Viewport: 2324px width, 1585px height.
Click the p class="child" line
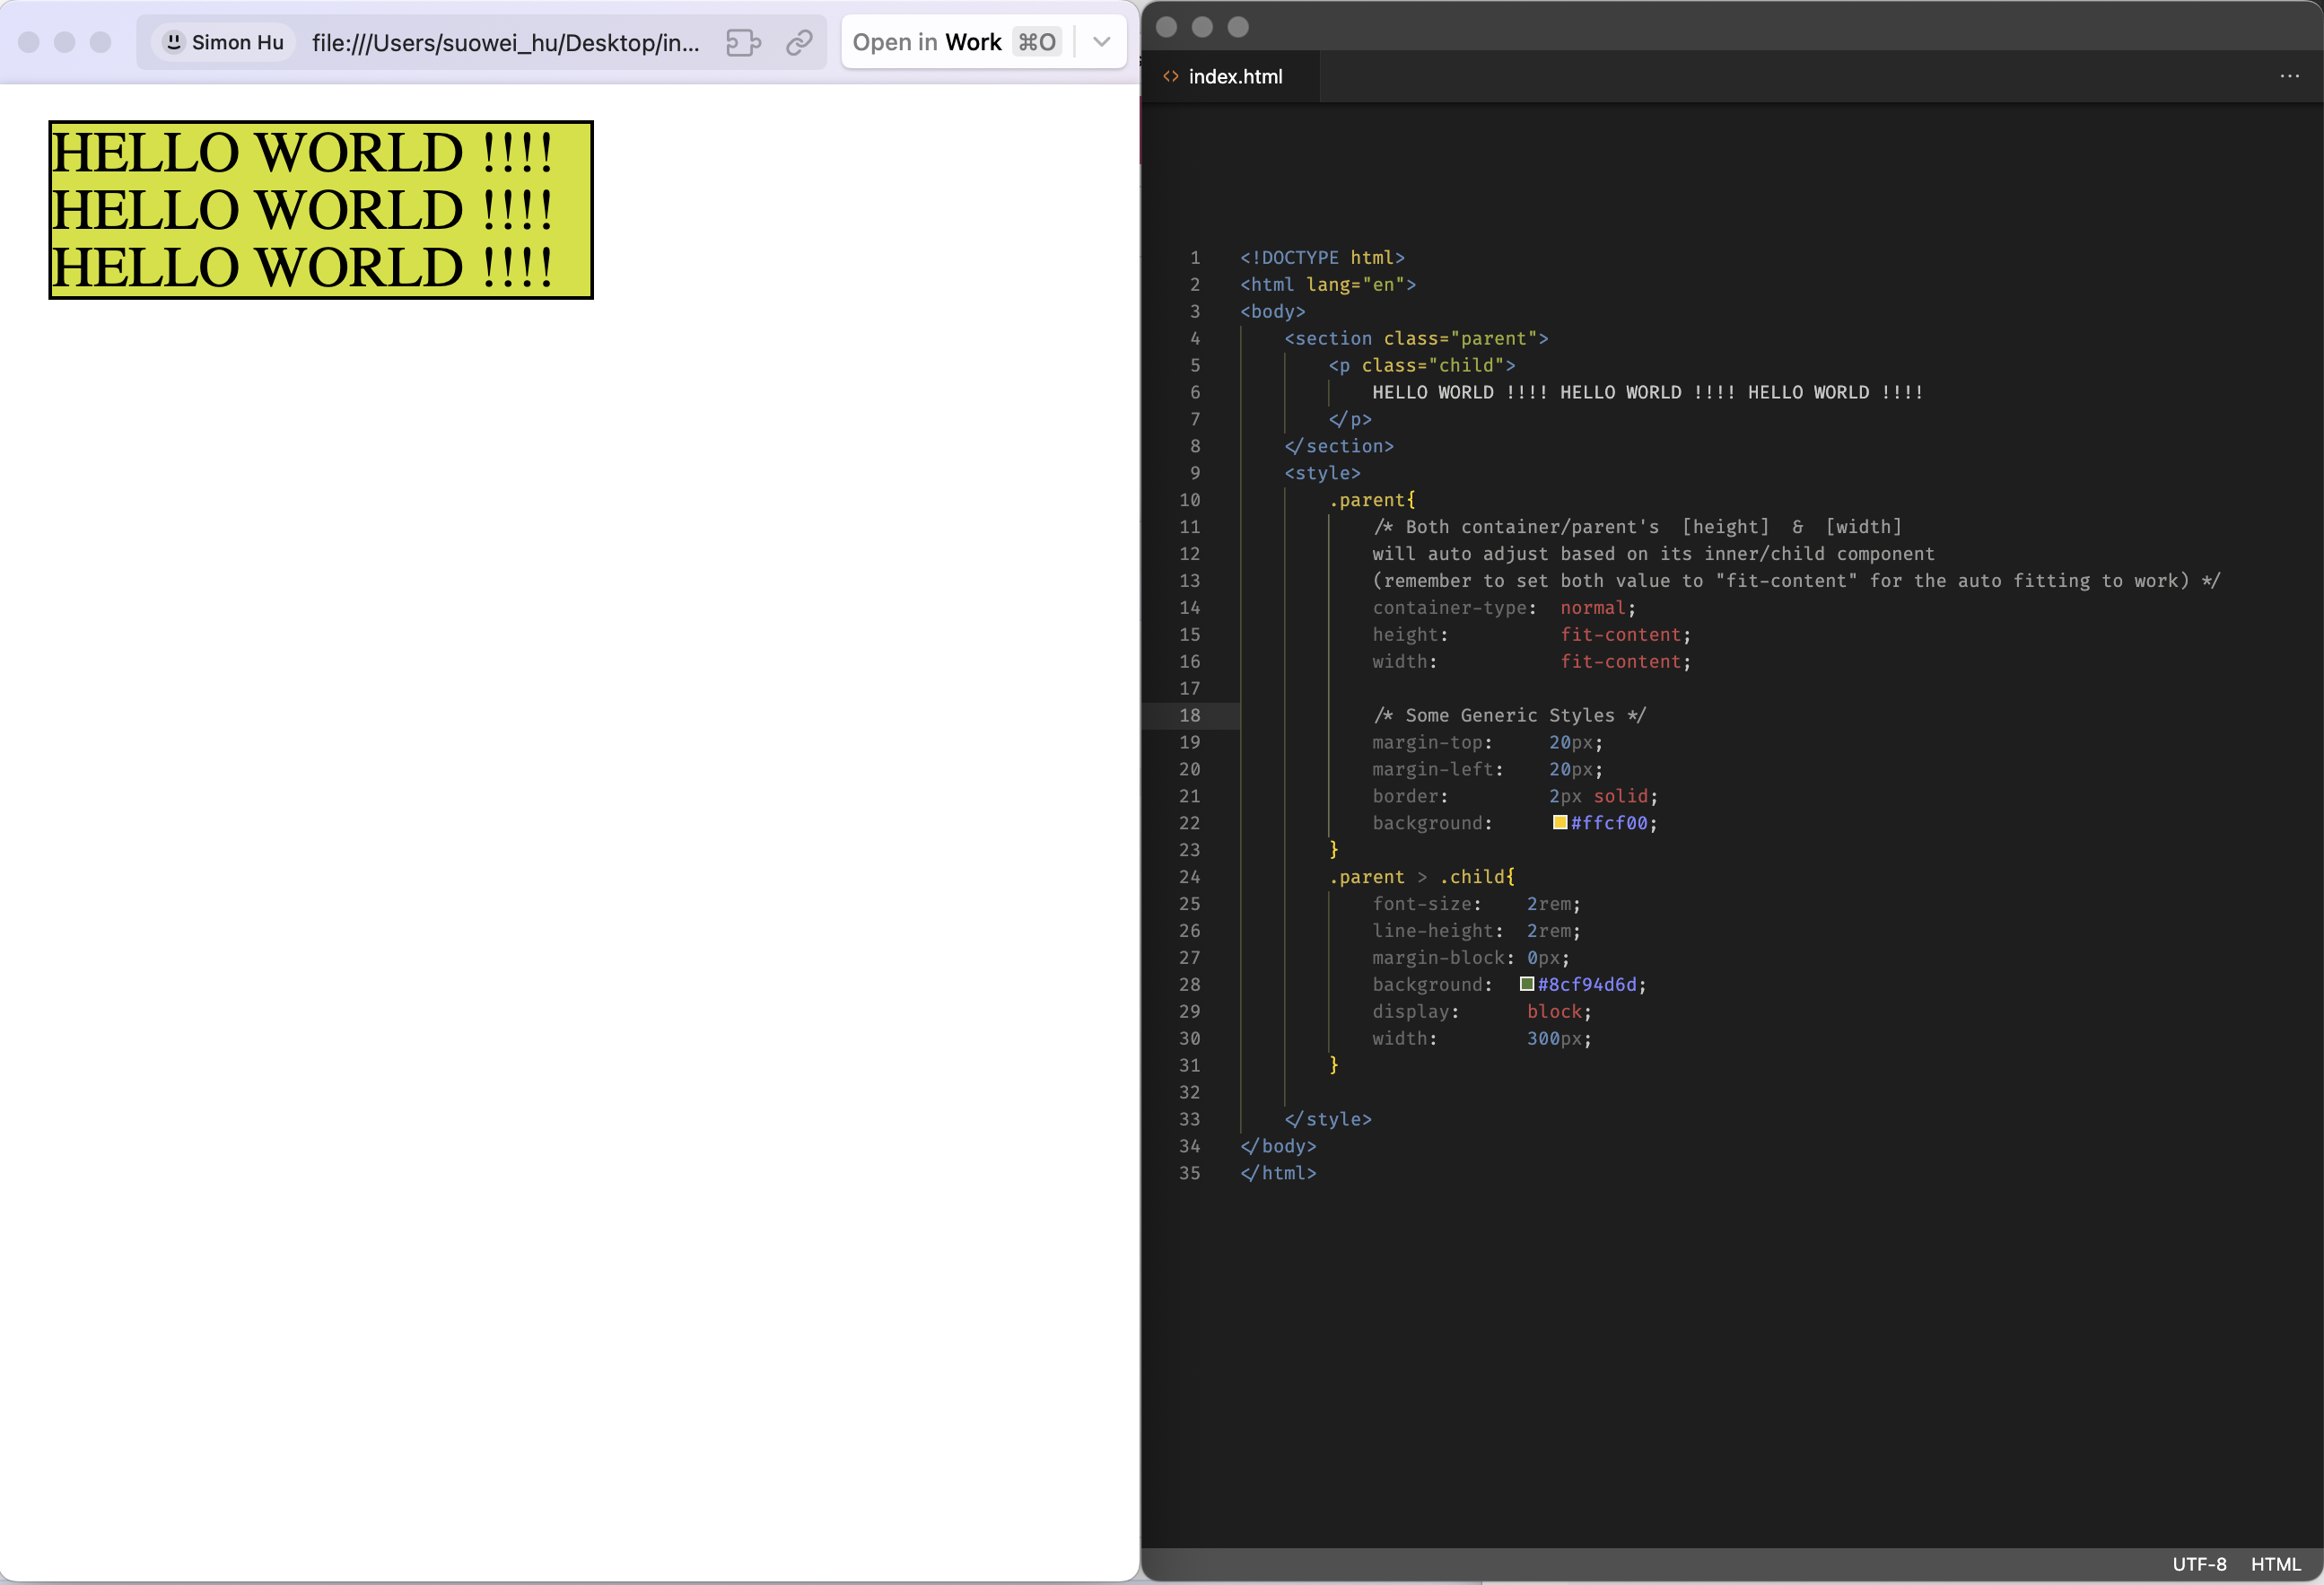coord(1421,365)
